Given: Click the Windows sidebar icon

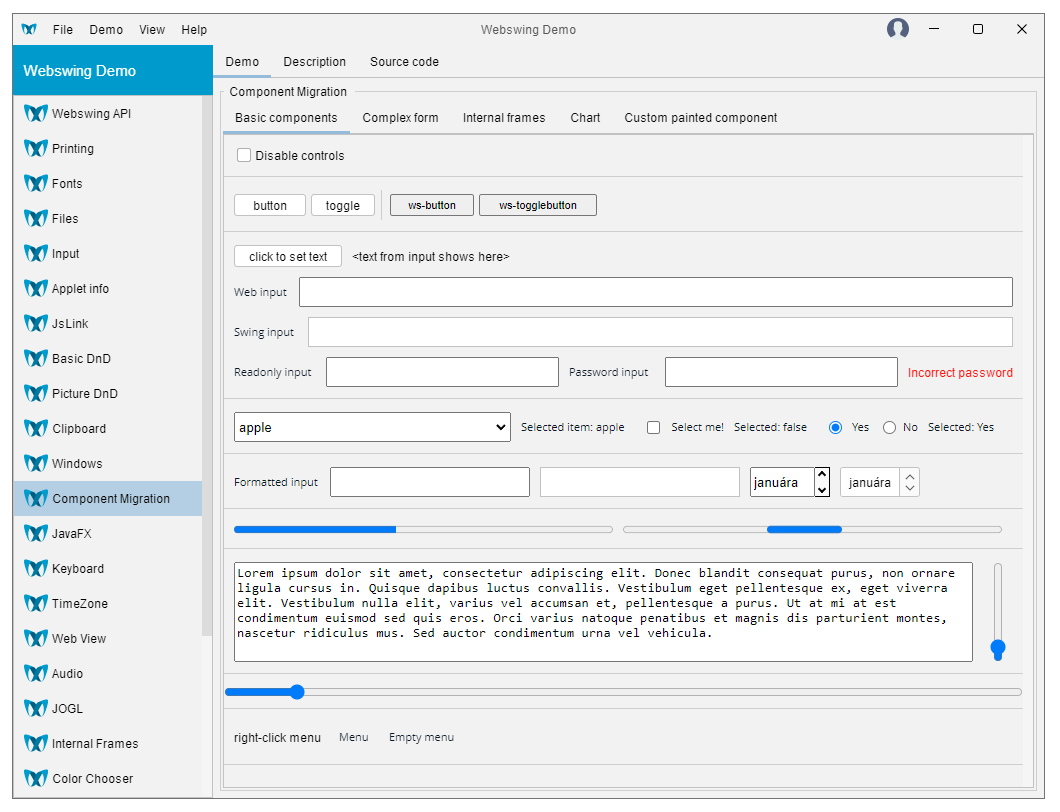Looking at the screenshot, I should pyautogui.click(x=36, y=463).
